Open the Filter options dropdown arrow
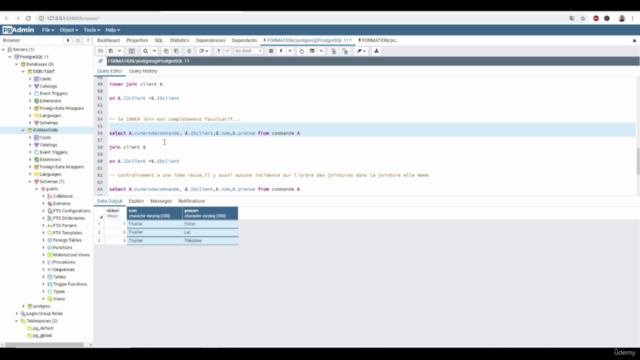Image resolution: width=640 pixels, height=360 pixels. click(x=227, y=51)
